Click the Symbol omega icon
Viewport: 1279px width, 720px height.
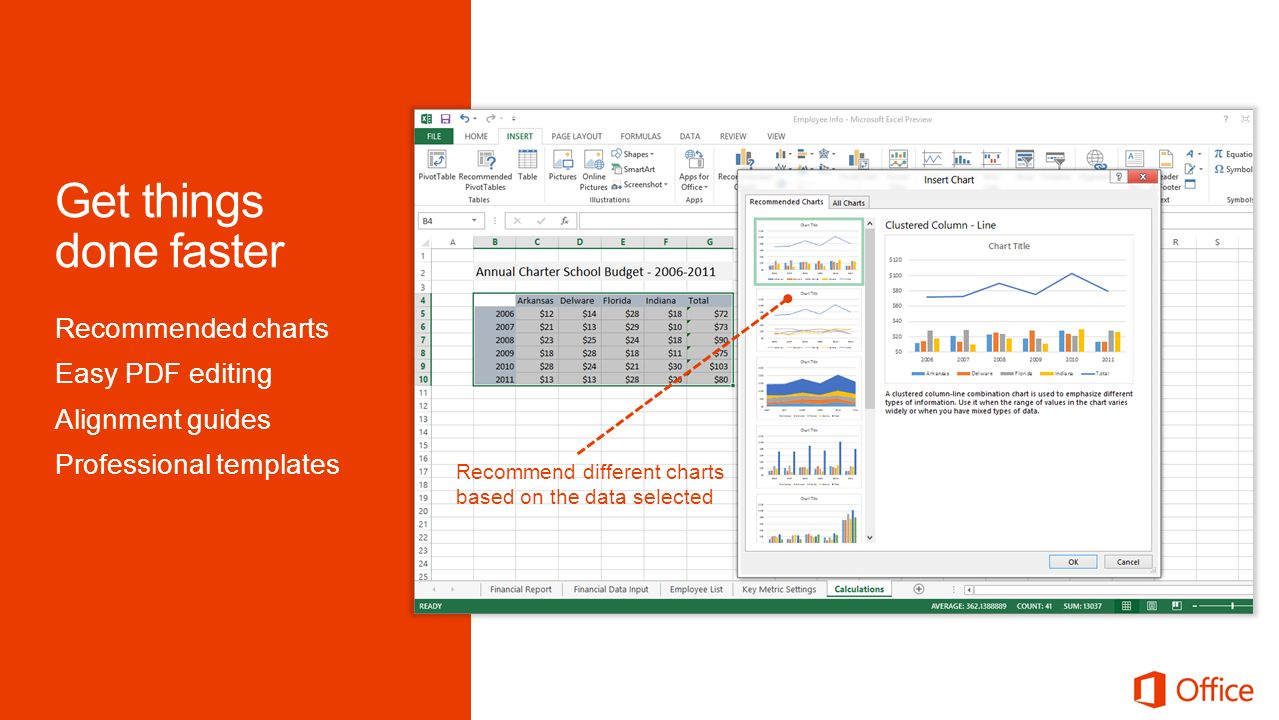click(1219, 169)
